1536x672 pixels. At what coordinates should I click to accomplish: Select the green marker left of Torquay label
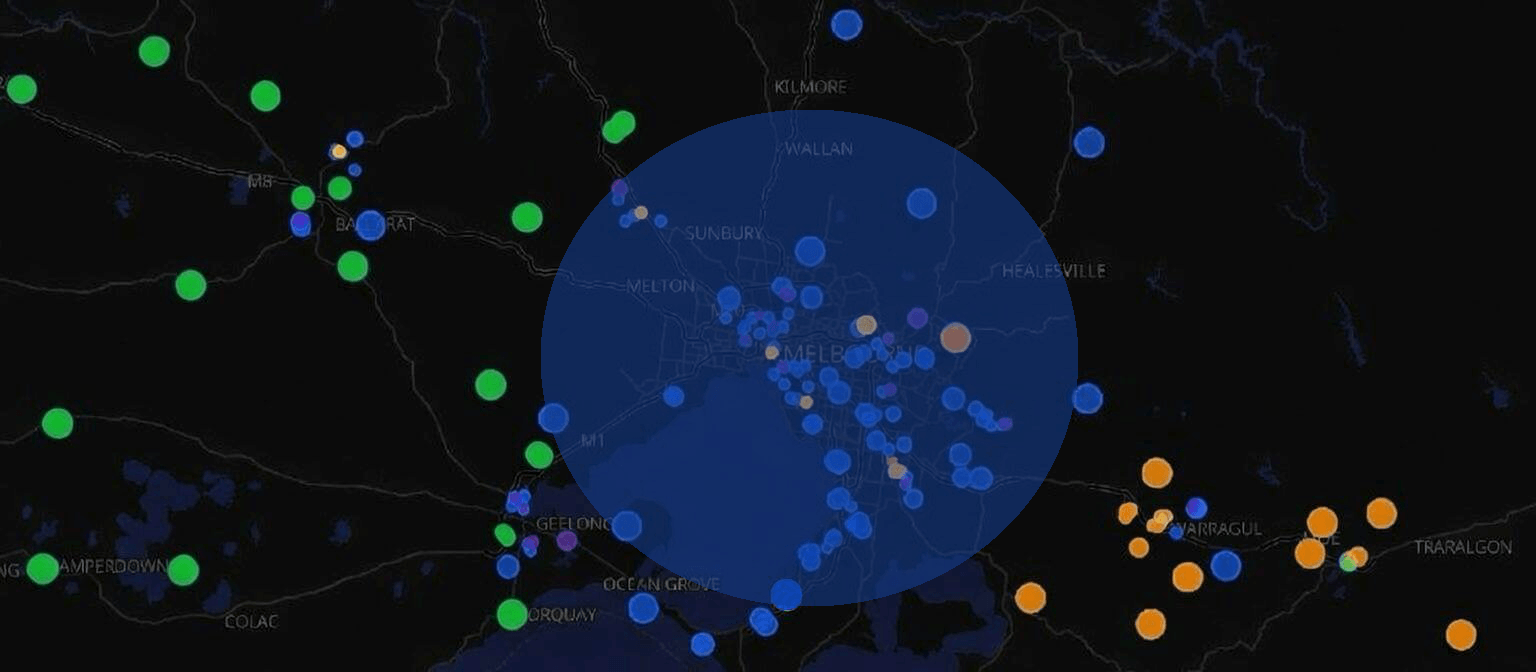(x=512, y=614)
